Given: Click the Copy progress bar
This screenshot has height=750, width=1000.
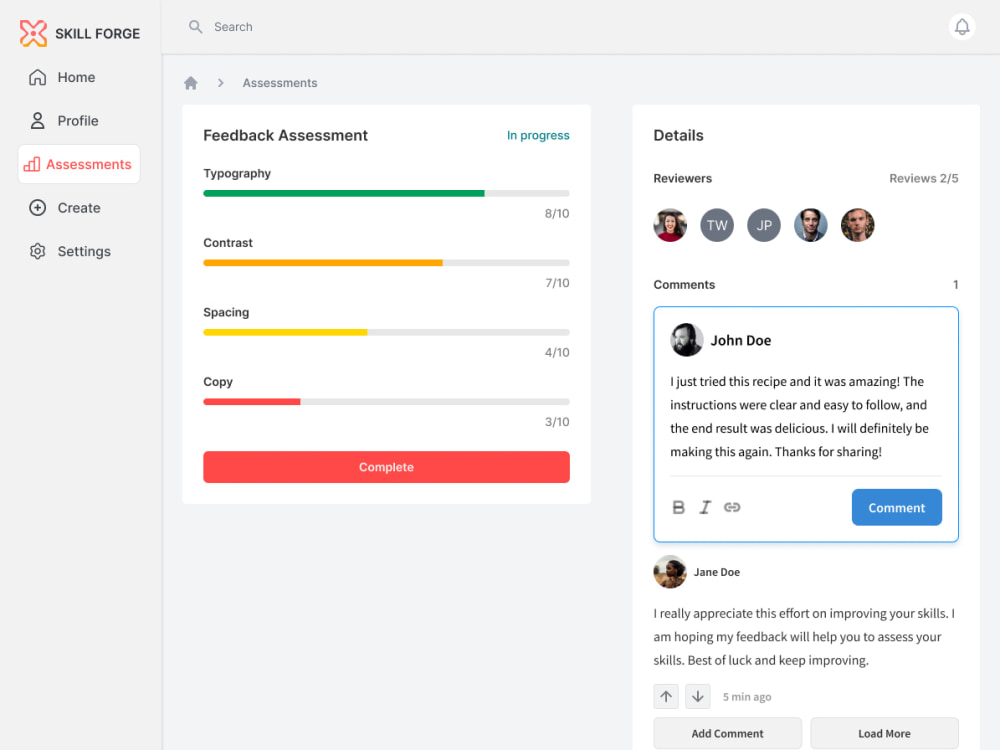Looking at the screenshot, I should 386,402.
